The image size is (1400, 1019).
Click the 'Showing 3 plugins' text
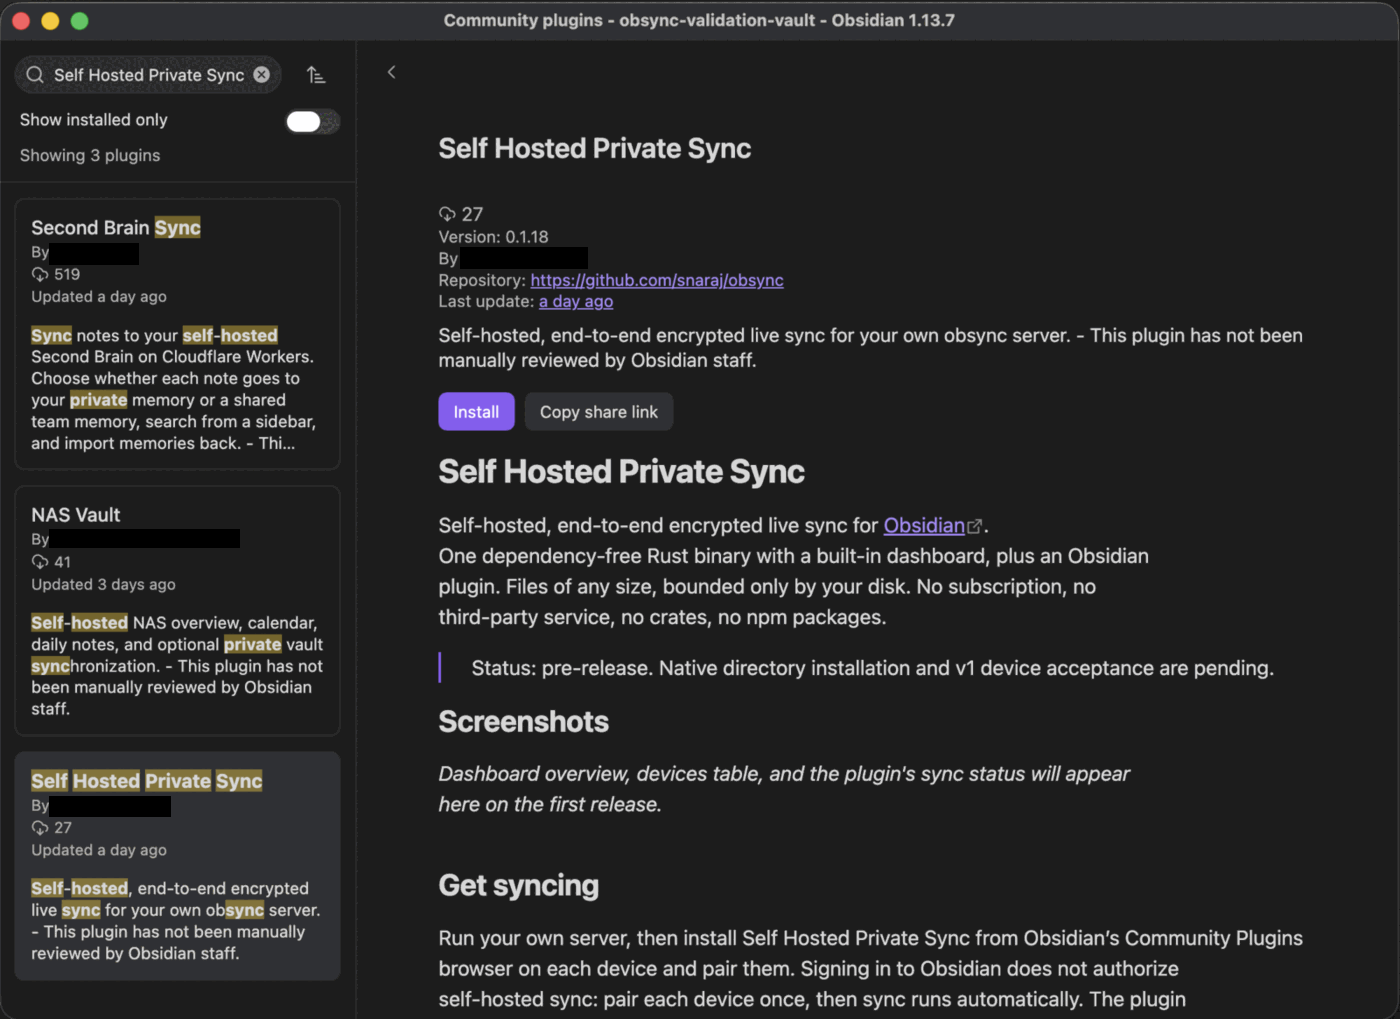coord(90,155)
